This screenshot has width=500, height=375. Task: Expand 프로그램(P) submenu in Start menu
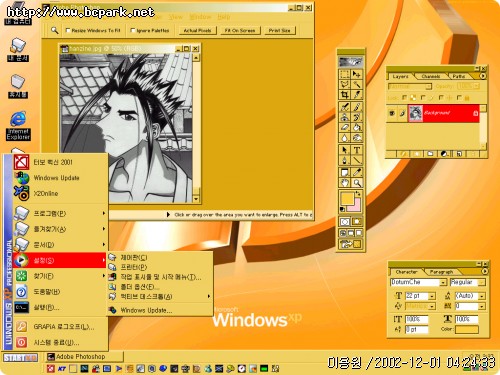tap(60, 213)
